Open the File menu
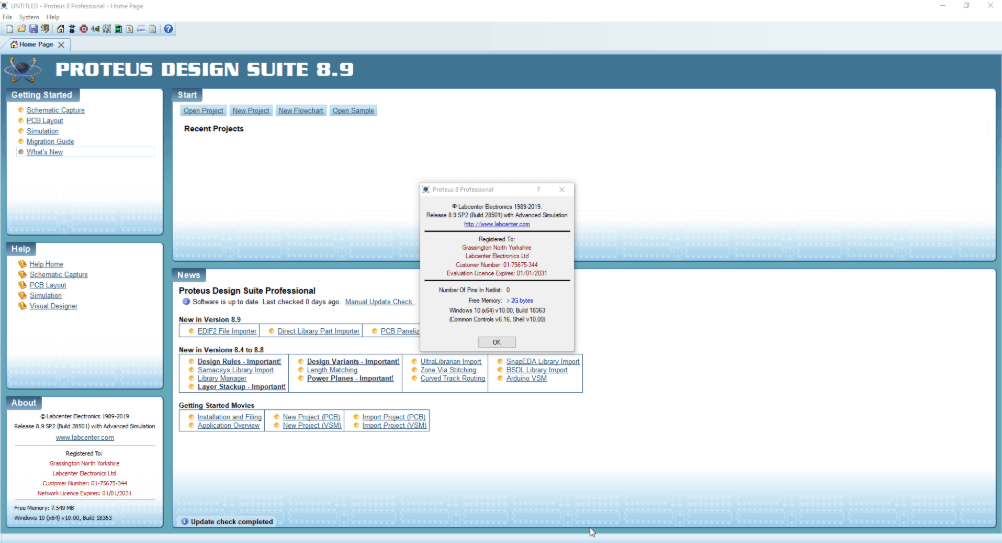Screen dimensions: 1002x543 pos(7,17)
